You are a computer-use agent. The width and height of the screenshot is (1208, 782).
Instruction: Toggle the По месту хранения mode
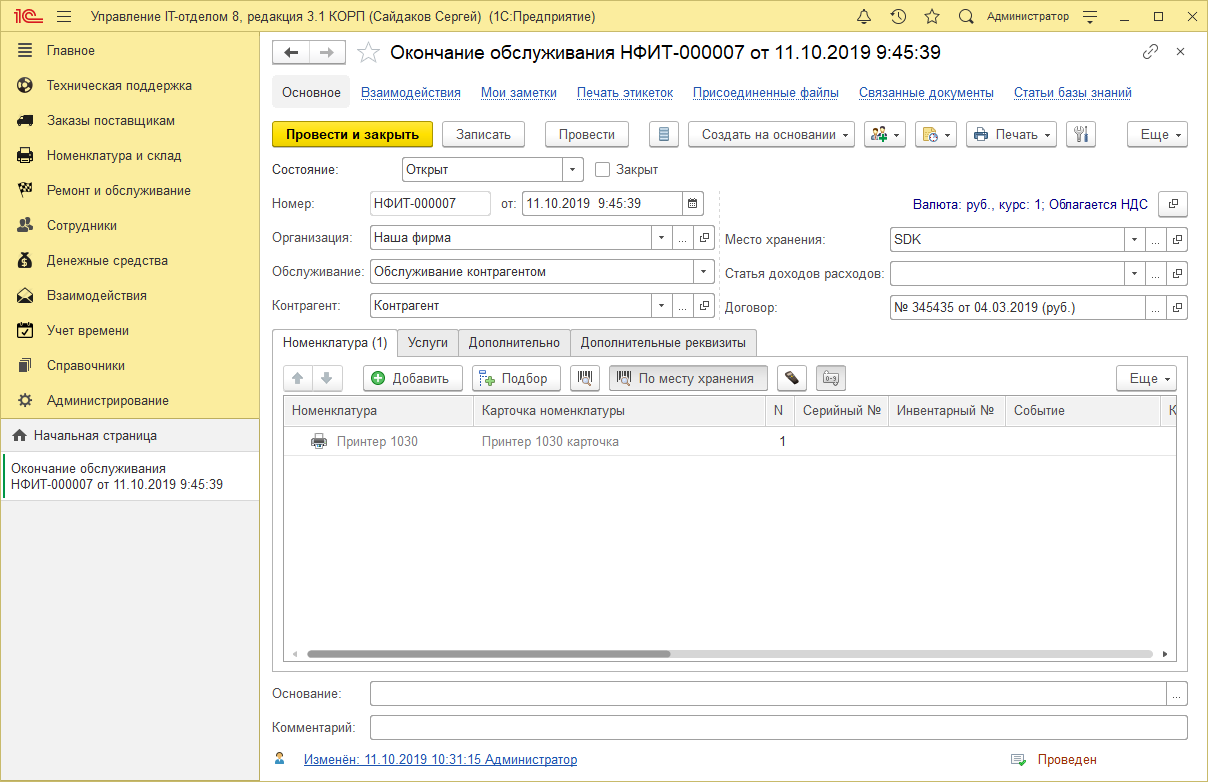click(x=688, y=378)
